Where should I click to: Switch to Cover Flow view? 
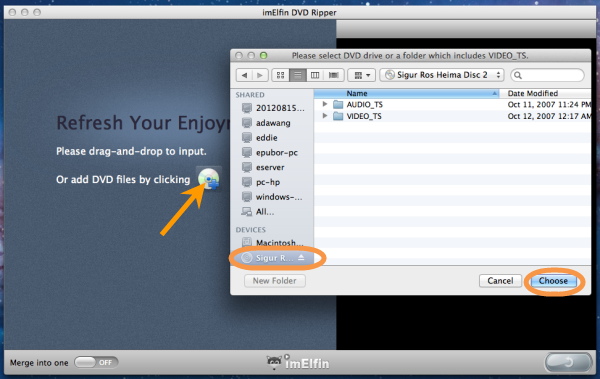[x=334, y=75]
